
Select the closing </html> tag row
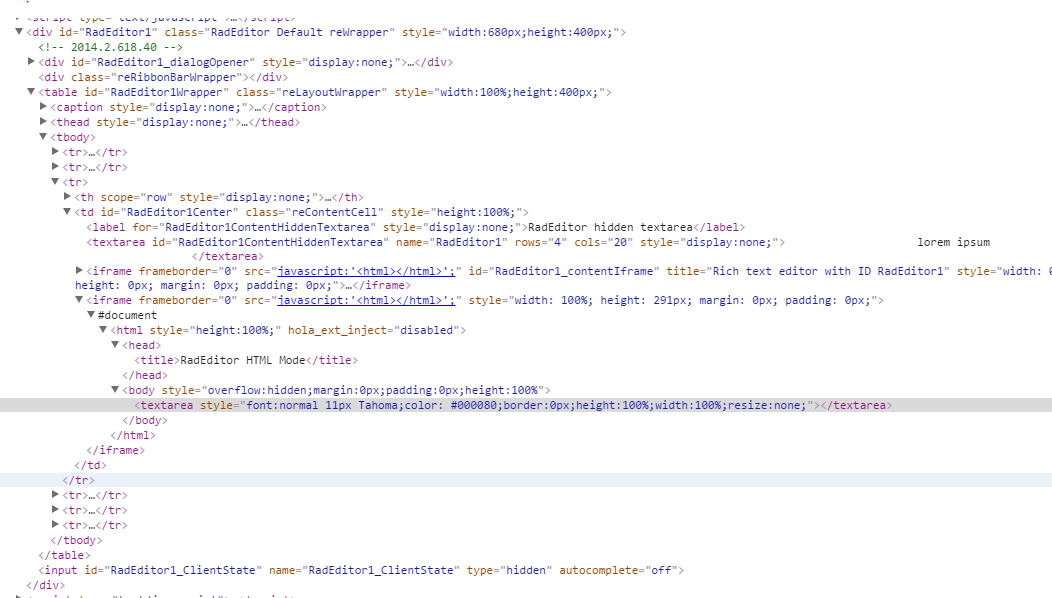pyautogui.click(x=133, y=435)
